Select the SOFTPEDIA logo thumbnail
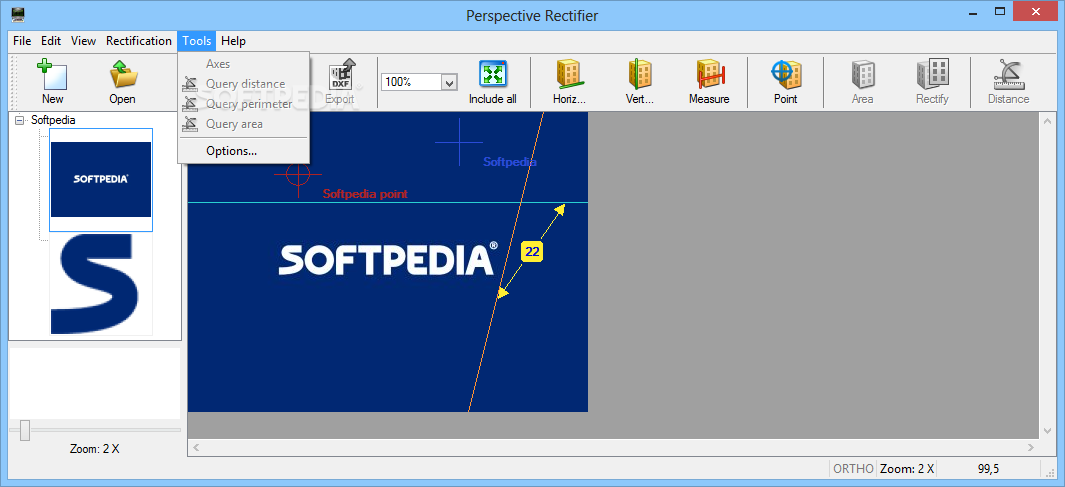This screenshot has height=487, width=1065. pos(101,179)
